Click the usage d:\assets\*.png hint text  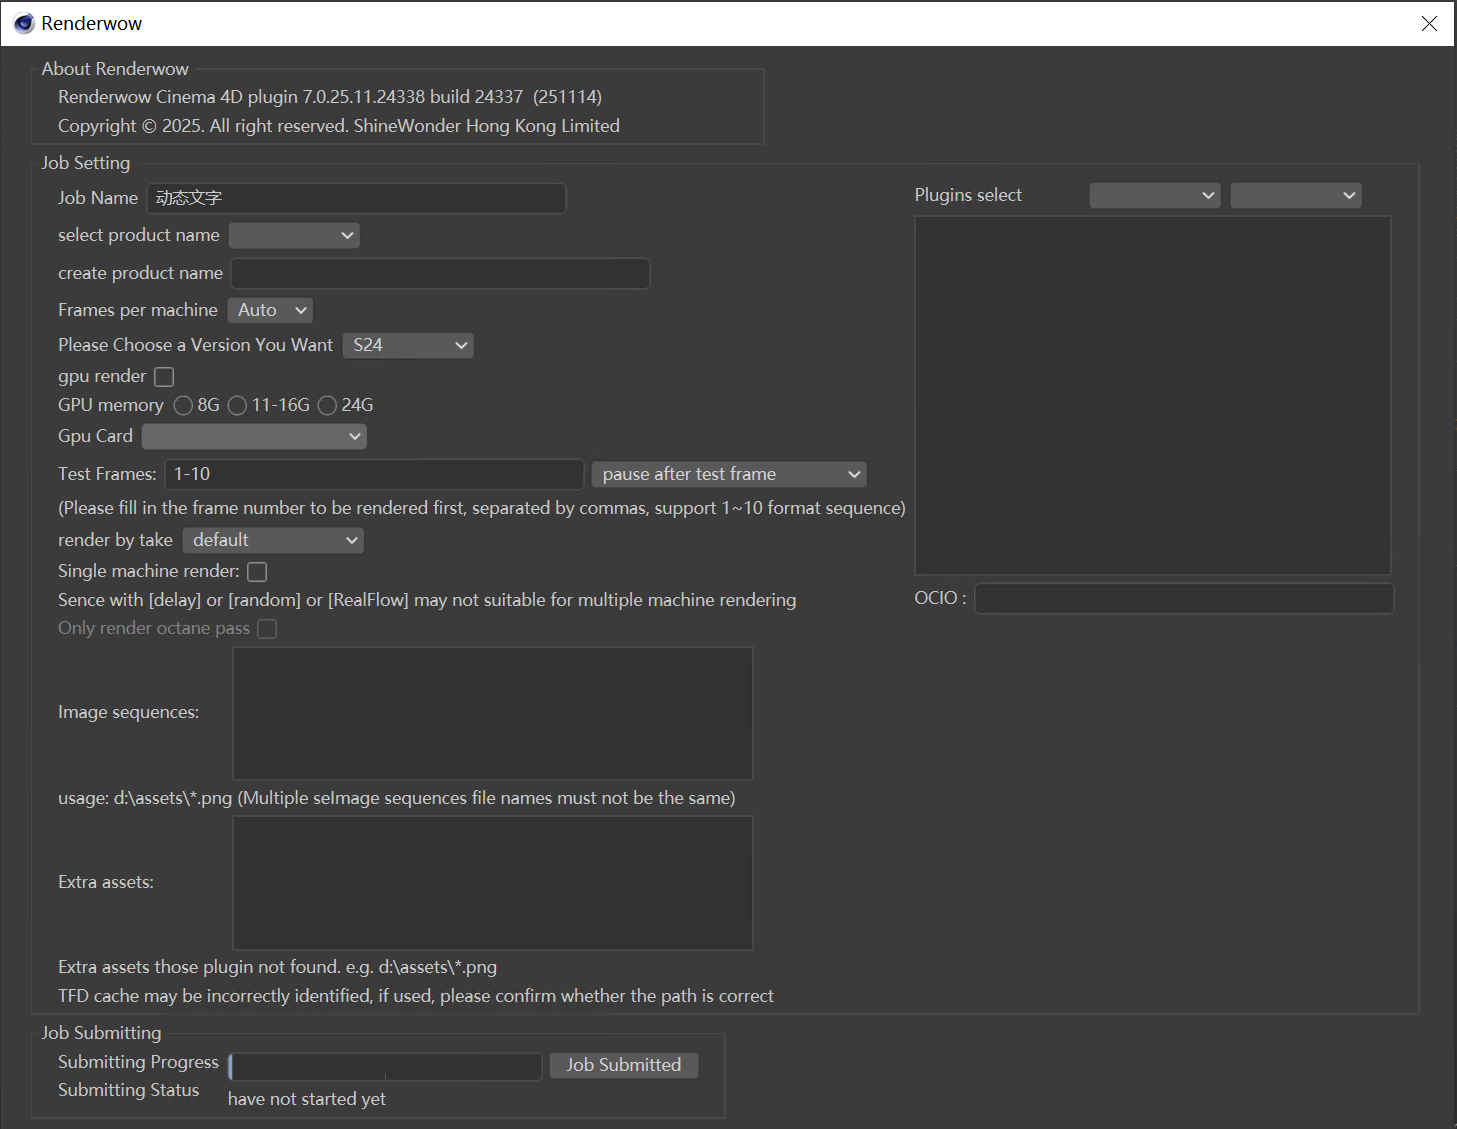tap(397, 798)
